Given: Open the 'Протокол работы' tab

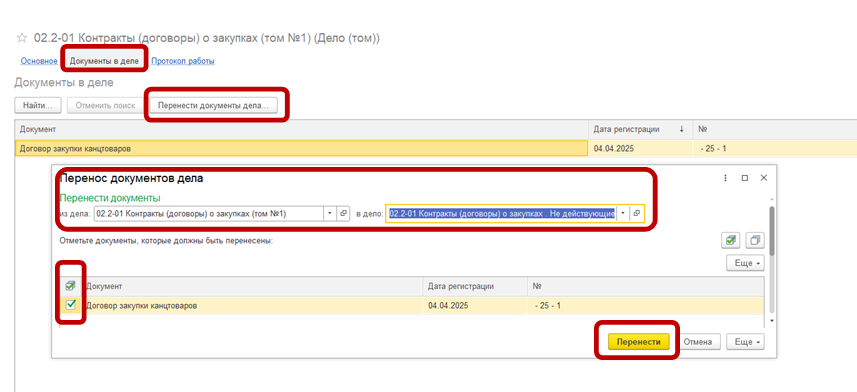Looking at the screenshot, I should pyautogui.click(x=183, y=61).
